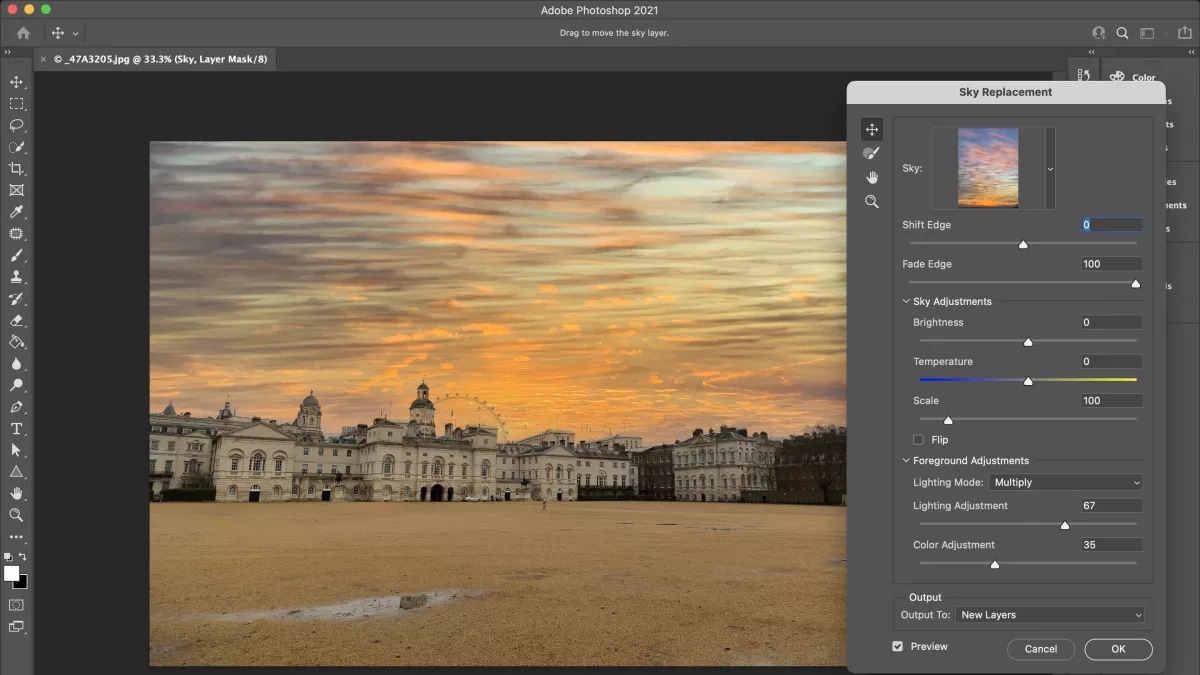Viewport: 1200px width, 675px height.
Task: Open the Output To dropdown
Action: click(x=1049, y=615)
